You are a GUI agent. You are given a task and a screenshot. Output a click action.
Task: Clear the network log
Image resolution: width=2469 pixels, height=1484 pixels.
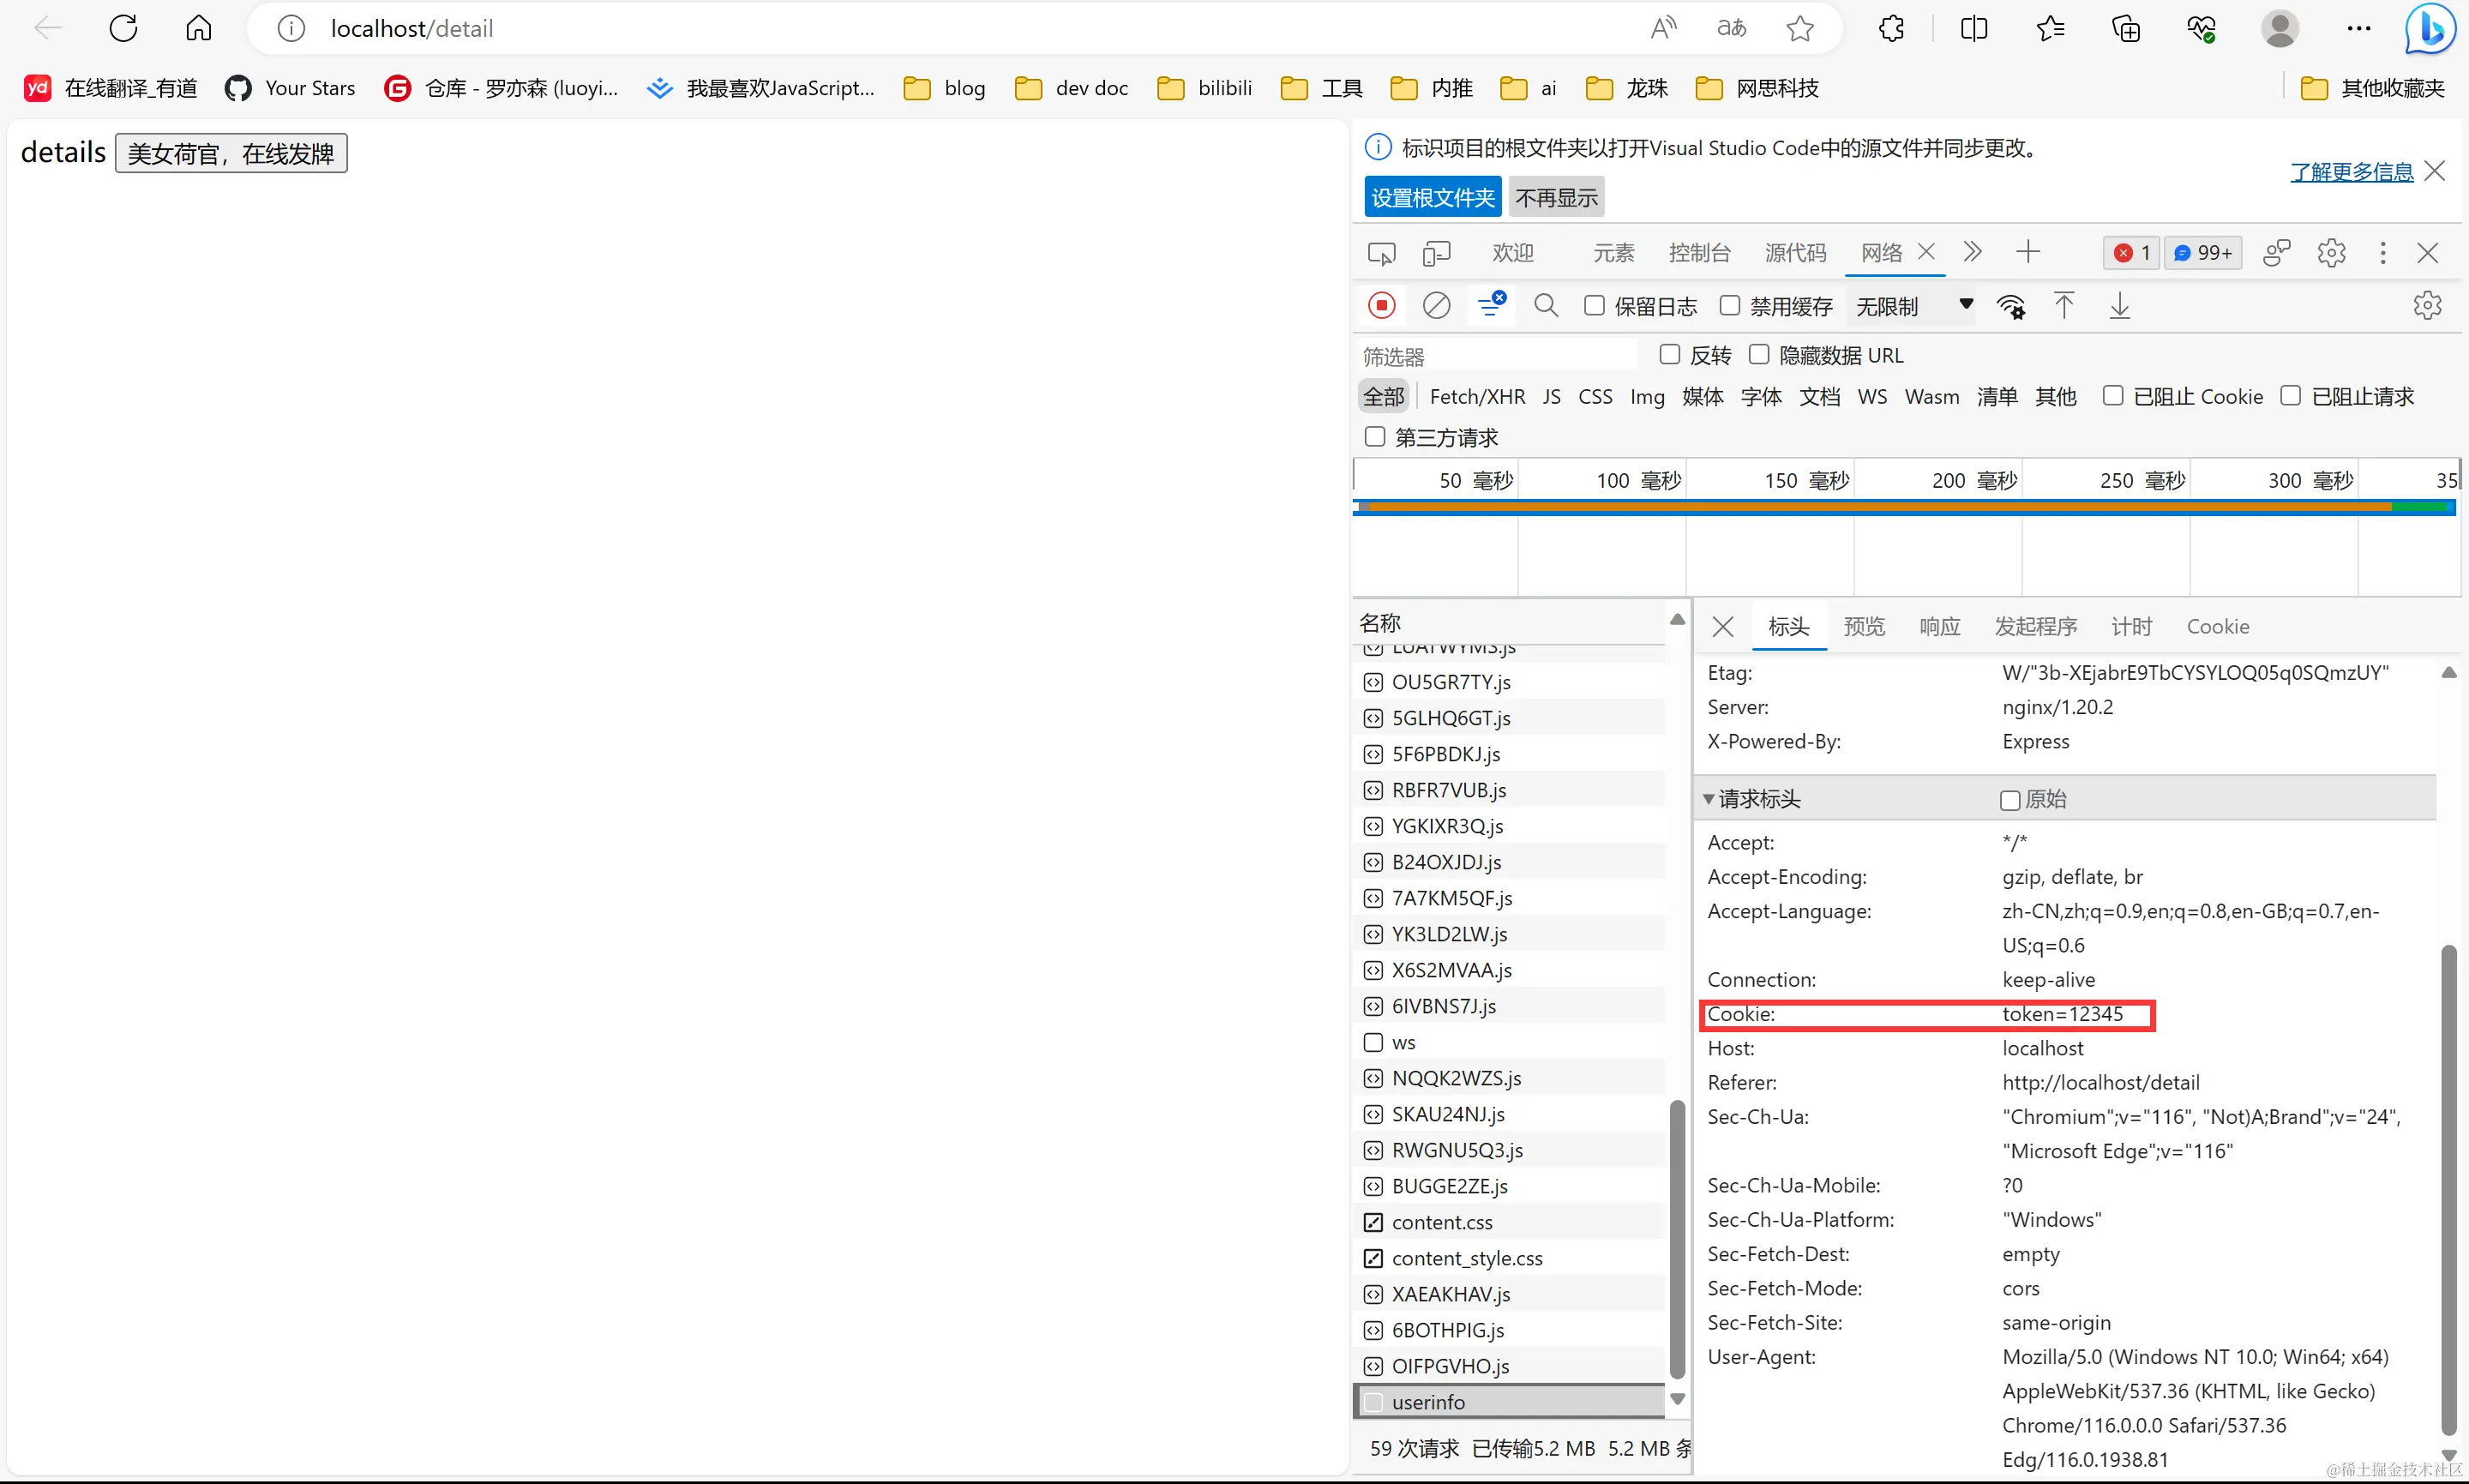click(x=1436, y=305)
